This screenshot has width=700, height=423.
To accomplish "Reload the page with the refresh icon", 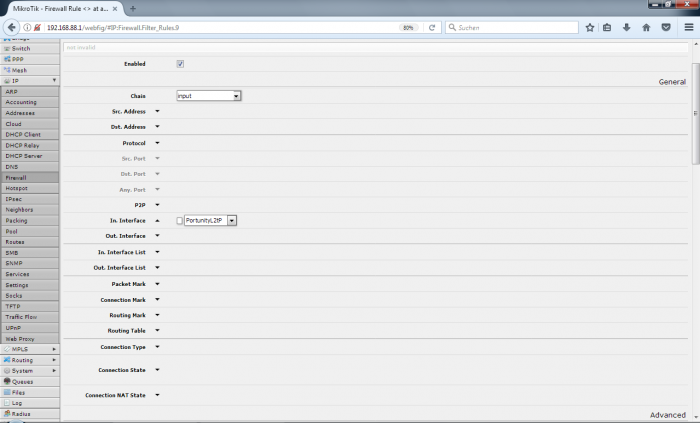I will click(x=432, y=27).
